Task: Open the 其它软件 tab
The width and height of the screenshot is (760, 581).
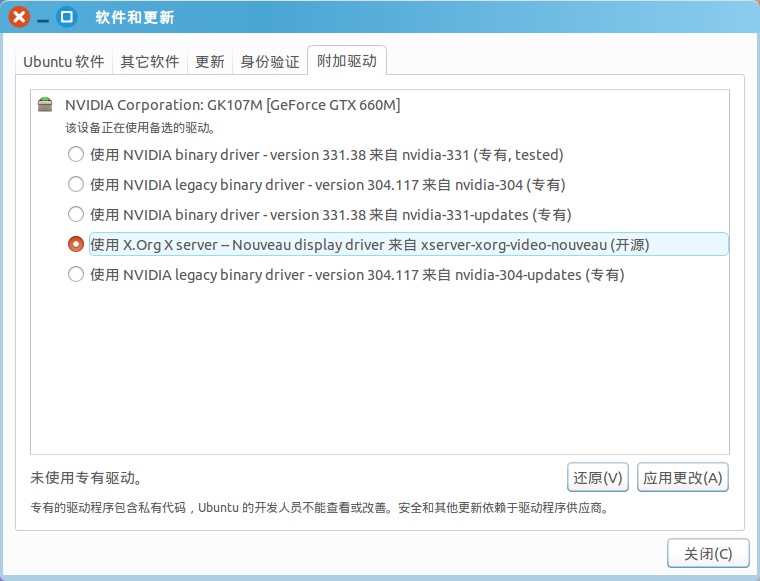Action: (150, 62)
